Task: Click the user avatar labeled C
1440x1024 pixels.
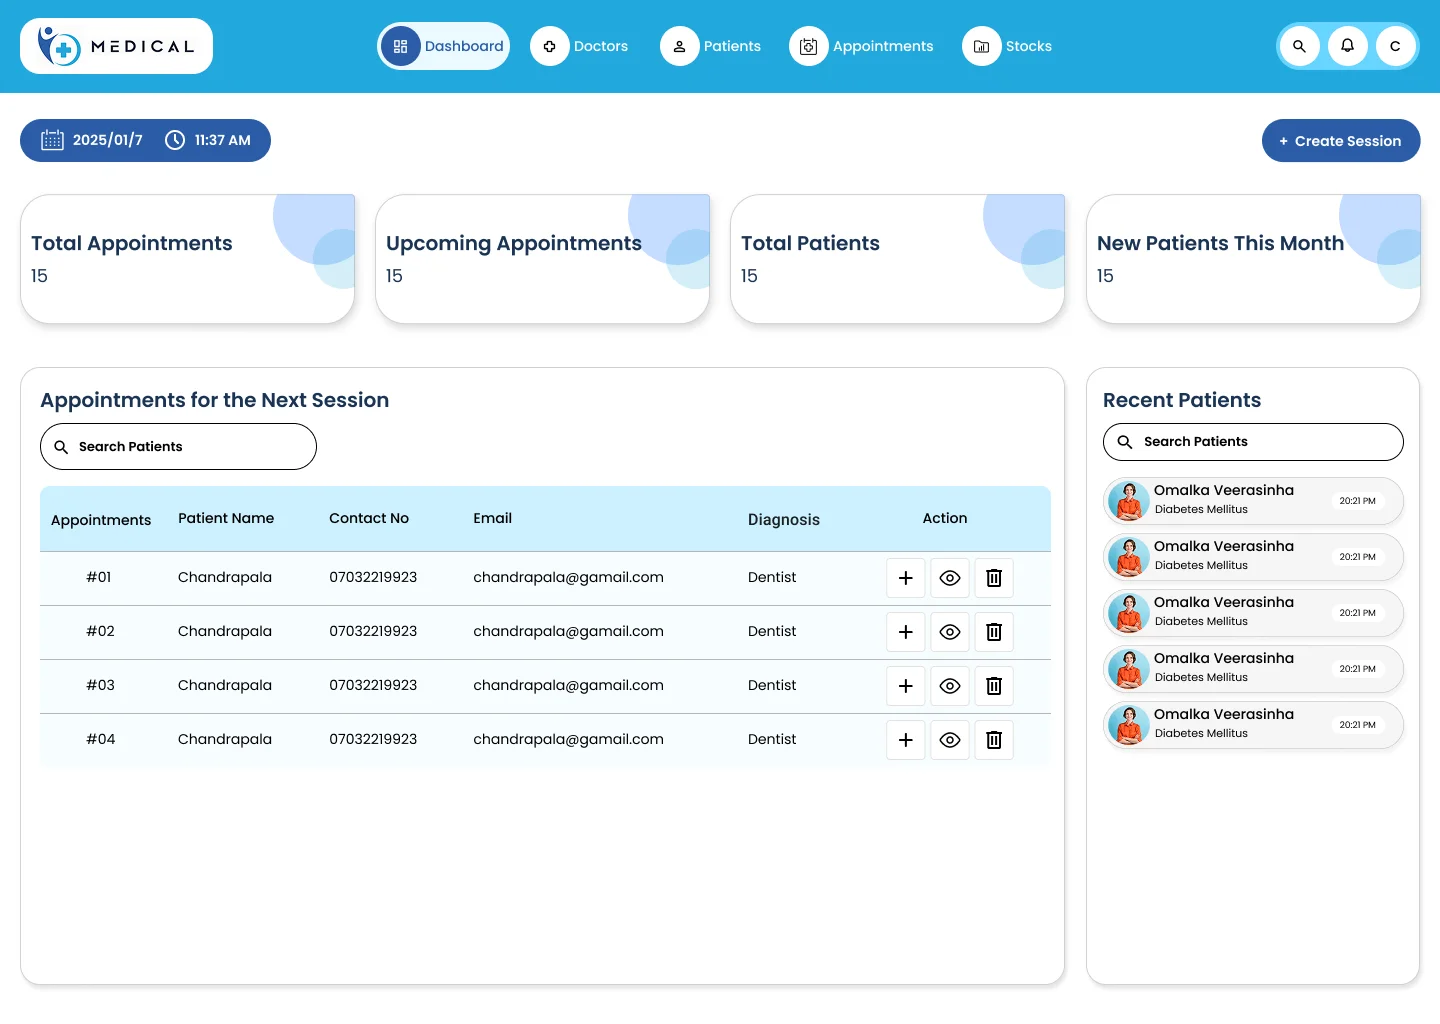Action: pos(1395,46)
